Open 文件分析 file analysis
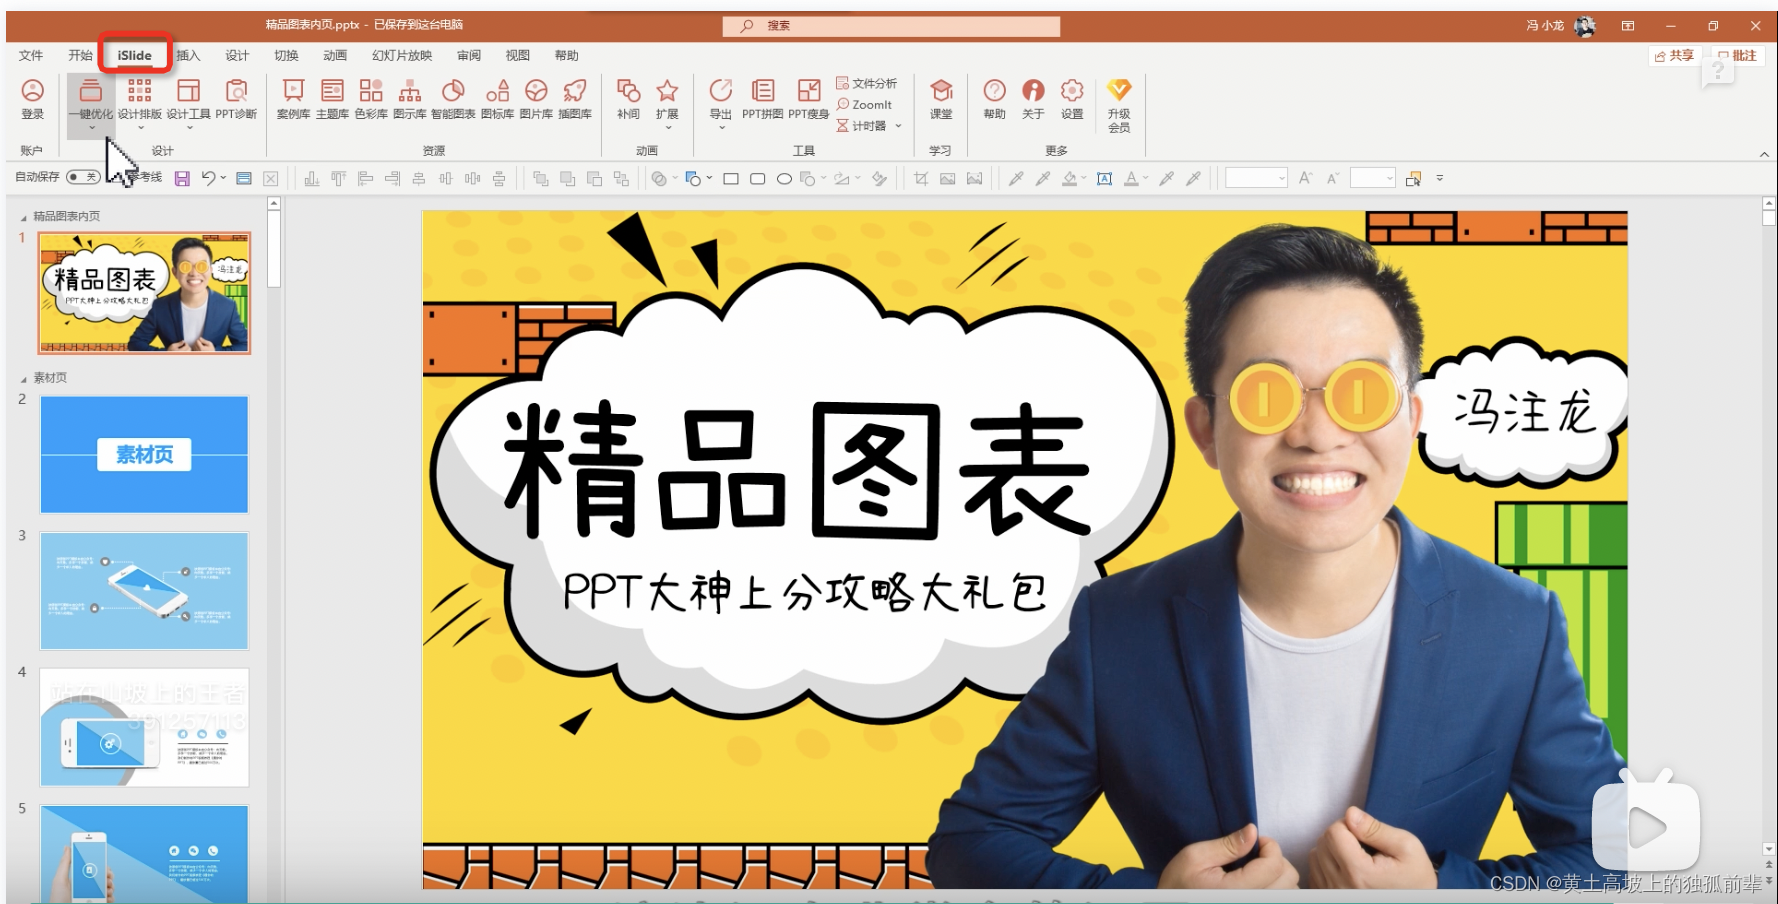Image resolution: width=1778 pixels, height=904 pixels. click(x=867, y=83)
